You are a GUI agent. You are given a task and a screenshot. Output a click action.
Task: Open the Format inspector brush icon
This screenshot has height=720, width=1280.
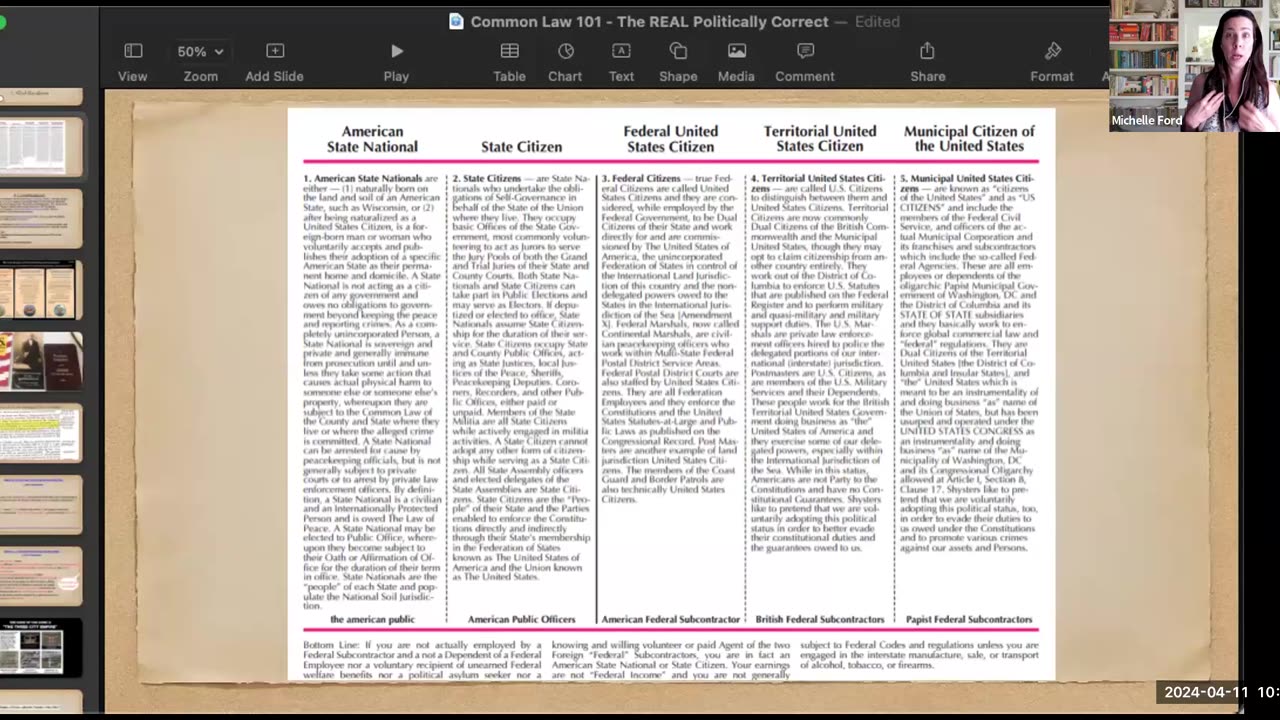tap(1052, 51)
